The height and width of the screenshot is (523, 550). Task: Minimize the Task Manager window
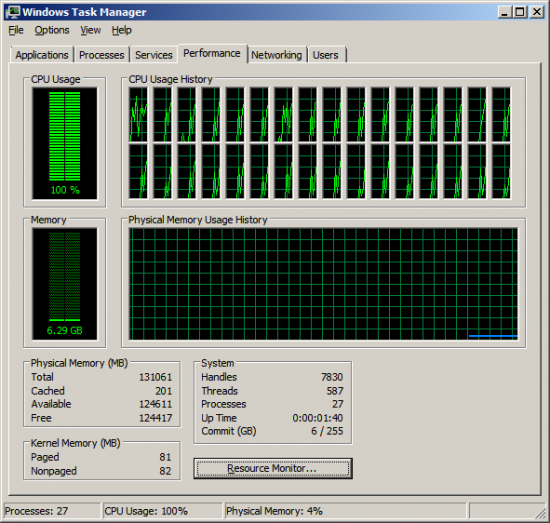coord(504,12)
